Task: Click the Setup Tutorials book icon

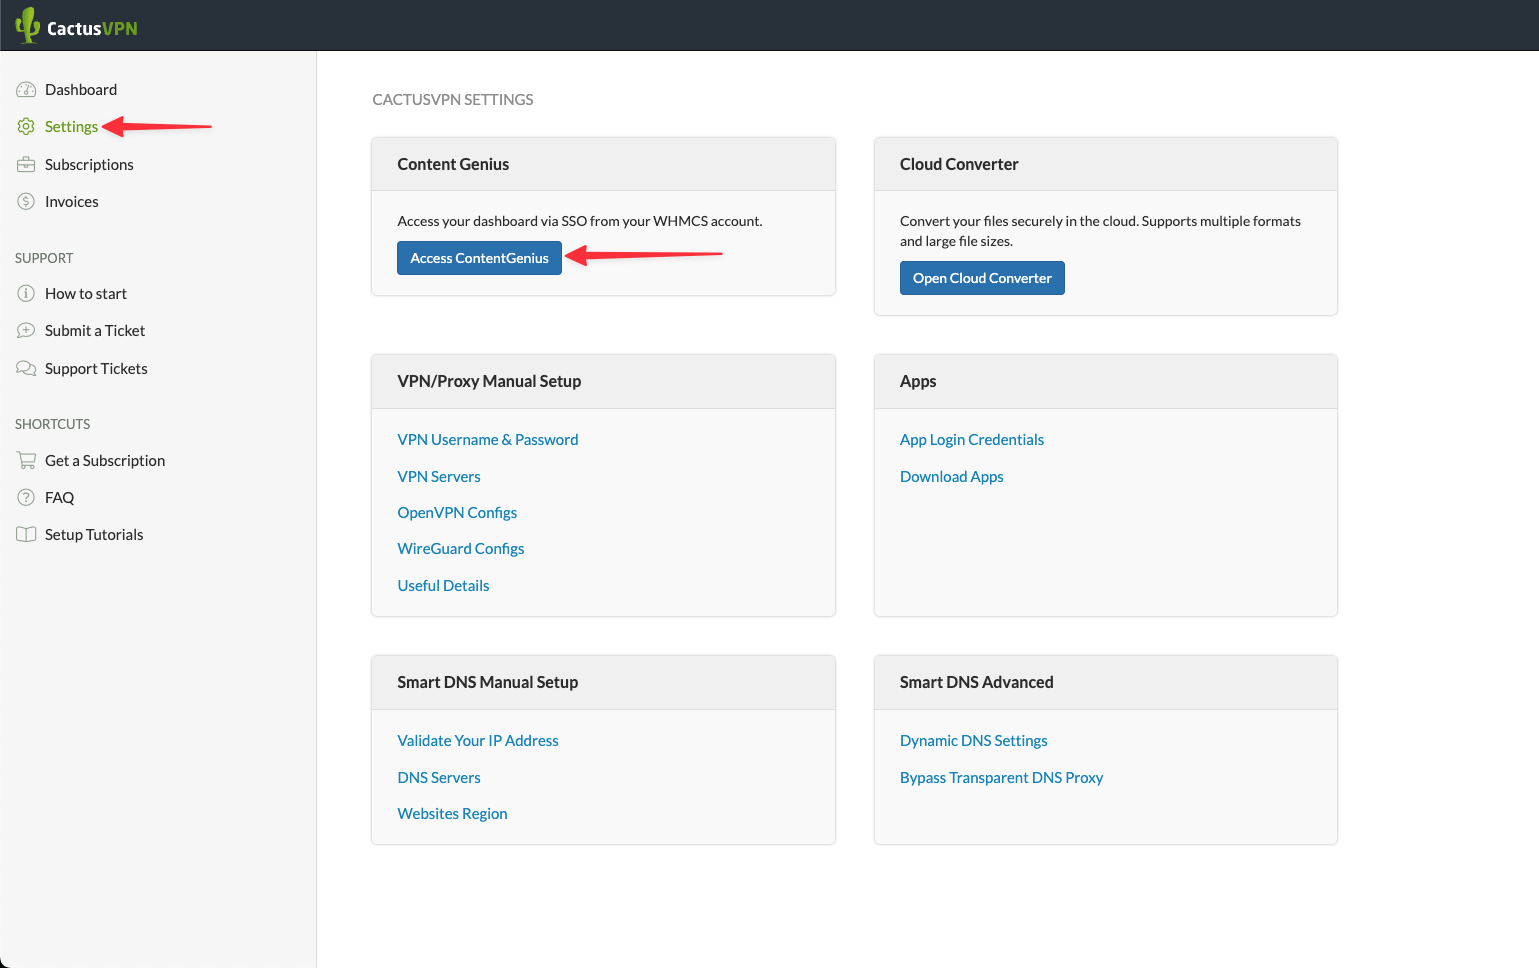Action: tap(26, 535)
